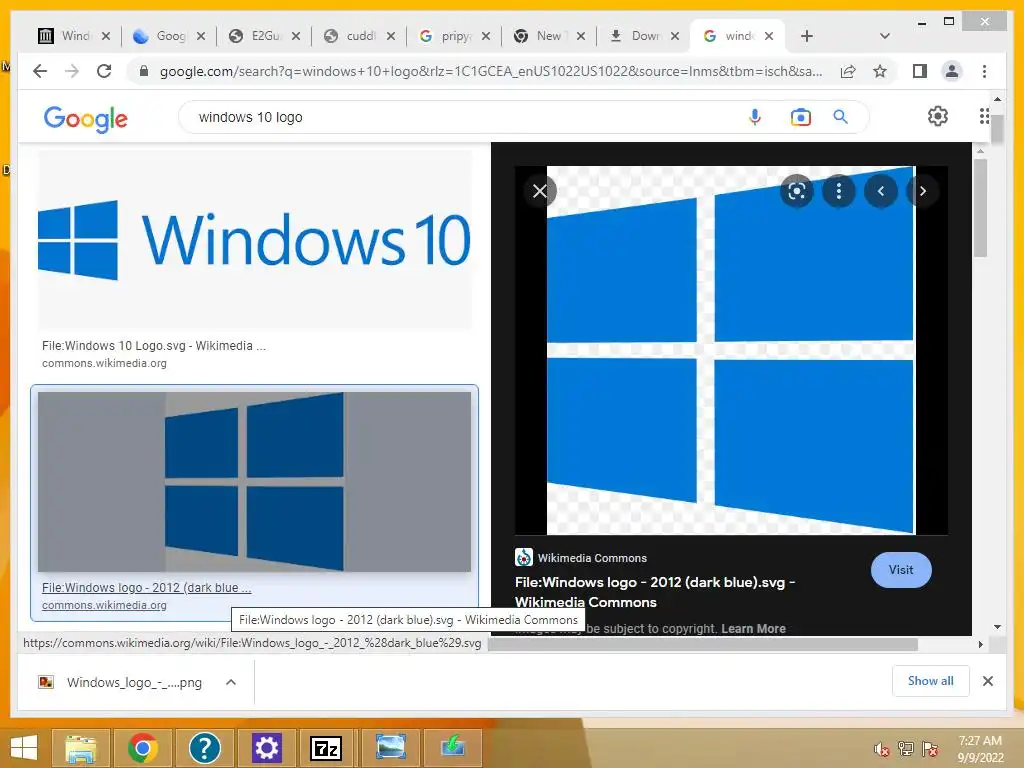Click the page vertical scrollbar thumb
Viewport: 1024px width, 768px height.
point(997,127)
